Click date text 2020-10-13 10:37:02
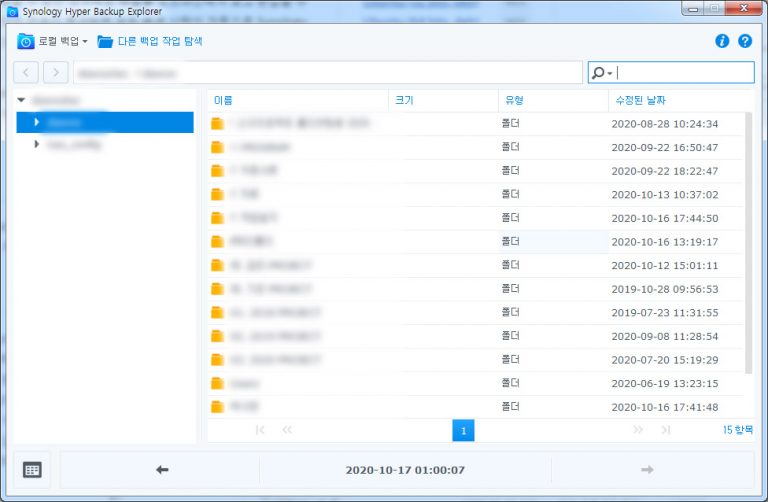Viewport: 768px width, 502px height. tap(665, 195)
